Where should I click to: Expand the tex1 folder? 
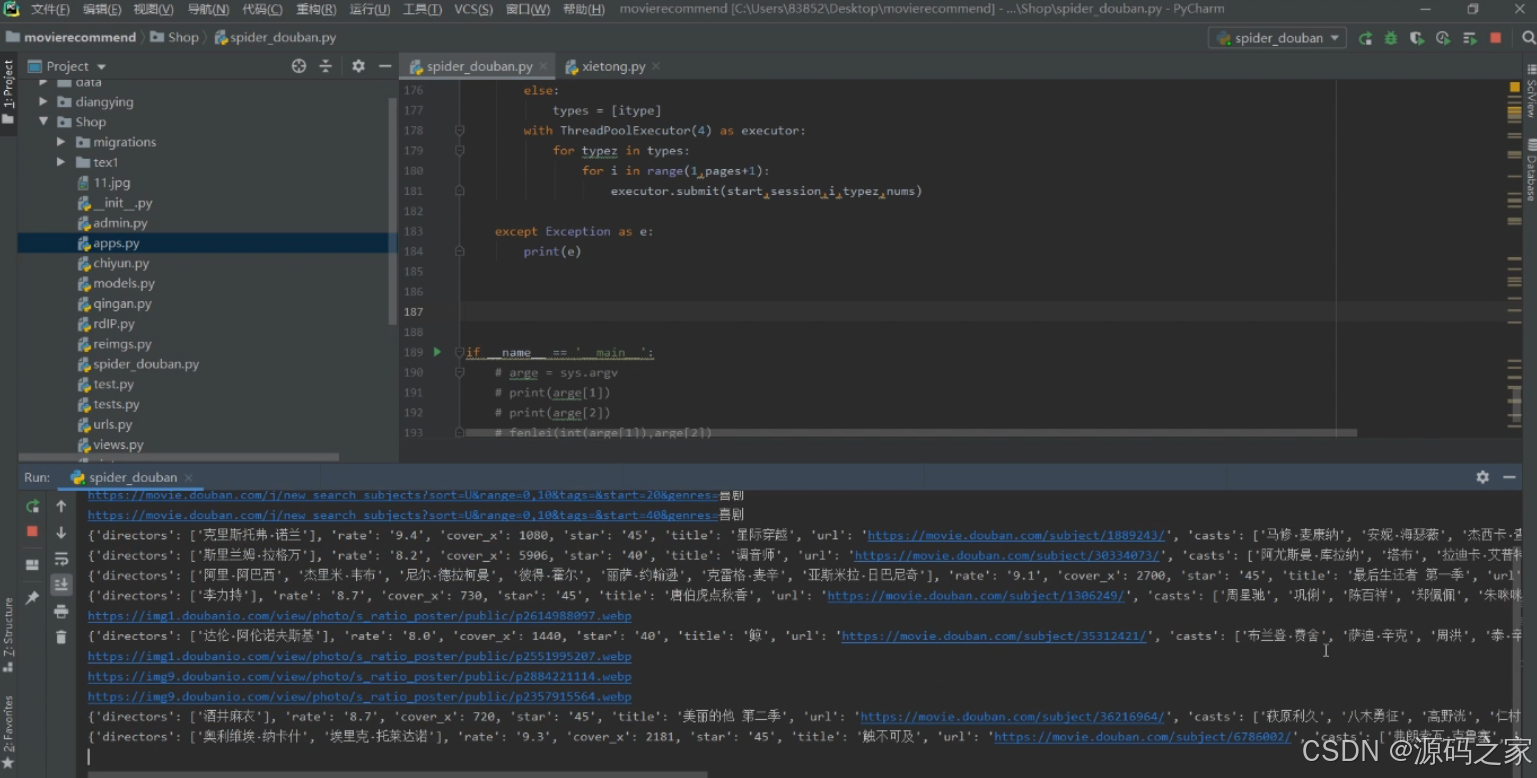(x=61, y=162)
